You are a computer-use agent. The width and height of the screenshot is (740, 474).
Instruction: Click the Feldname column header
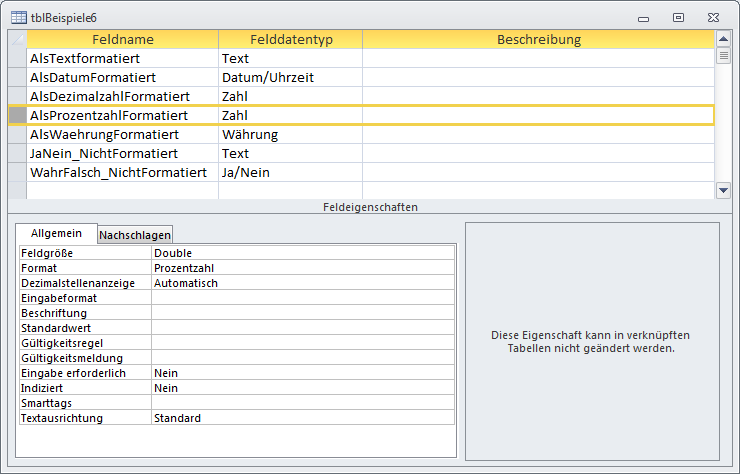click(122, 39)
